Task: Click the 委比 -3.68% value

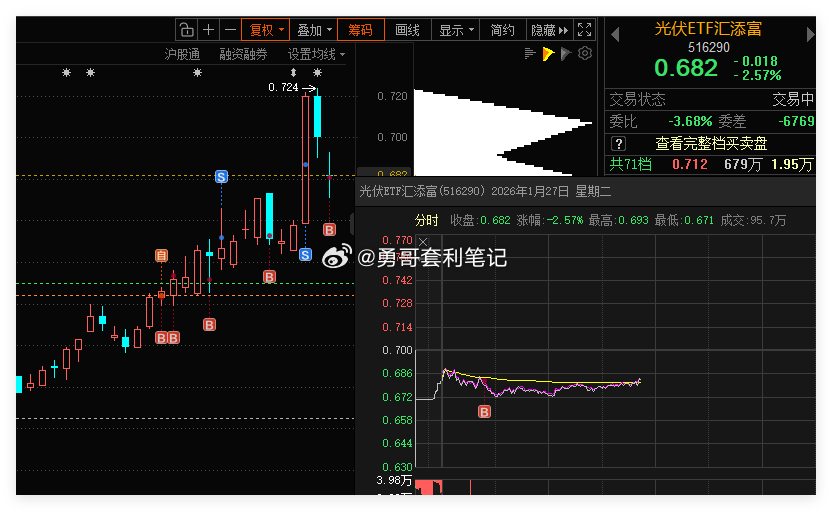Action: click(690, 122)
